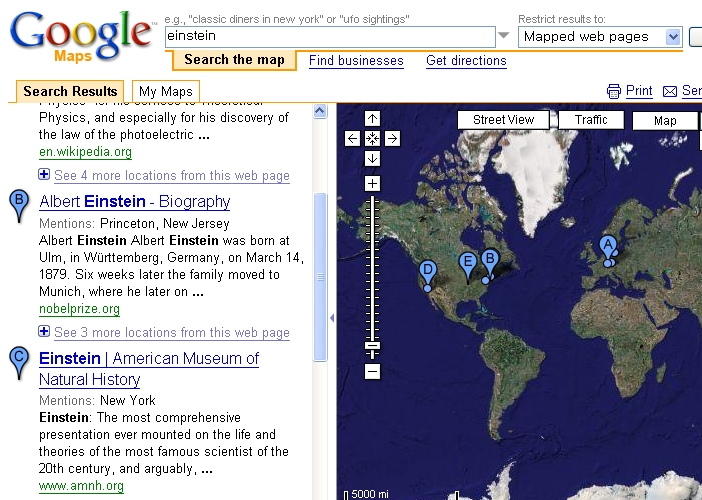Click the C pin beside American Museum result
The width and height of the screenshot is (702, 500).
coord(19,363)
